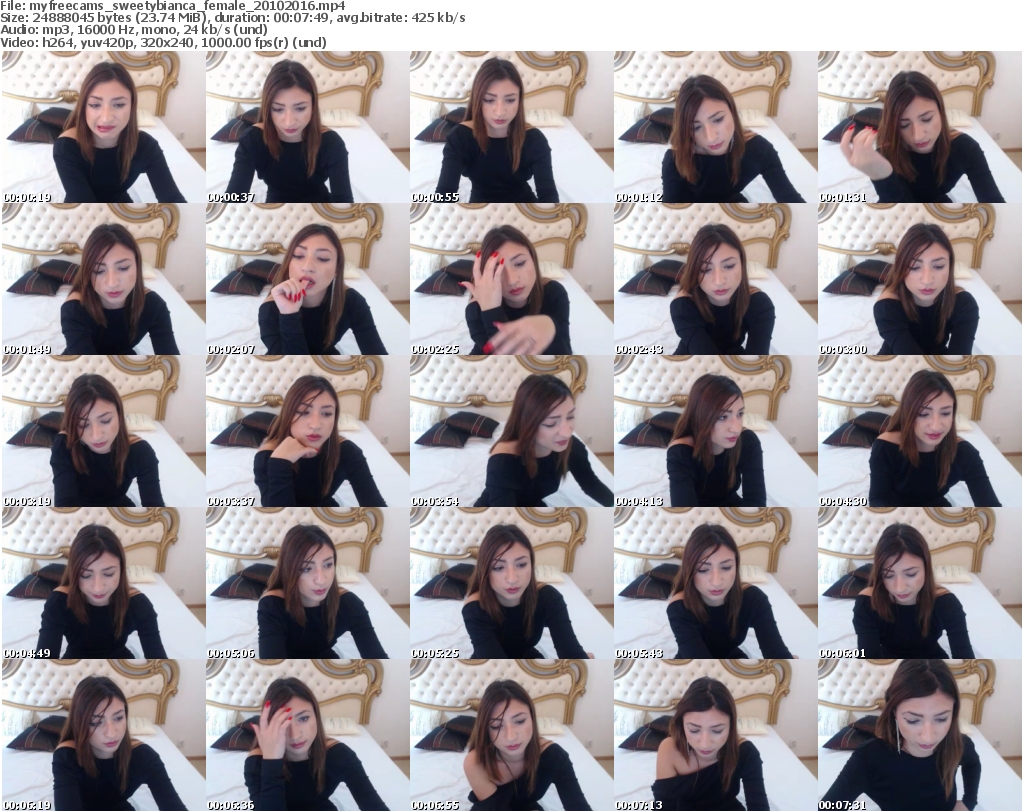Pick the thumbnail timestamped 00:01:12
Viewport: 1024px width, 811px height.
[x=715, y=127]
